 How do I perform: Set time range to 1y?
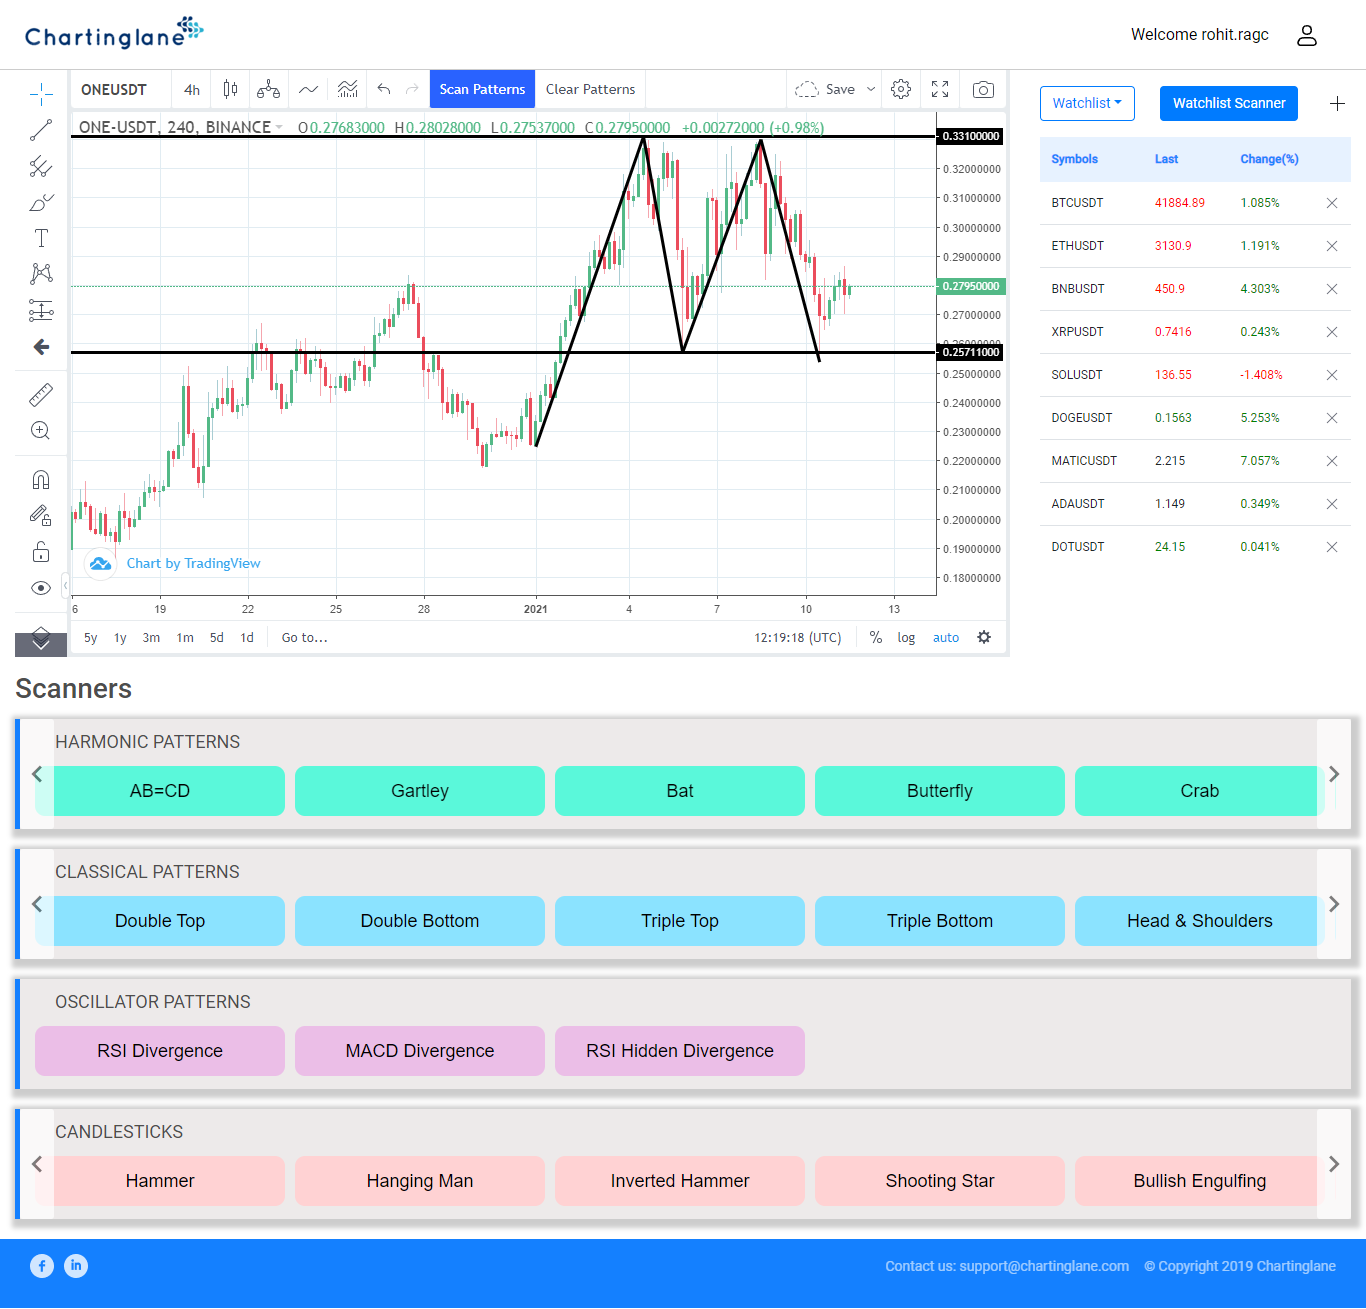[x=120, y=637]
